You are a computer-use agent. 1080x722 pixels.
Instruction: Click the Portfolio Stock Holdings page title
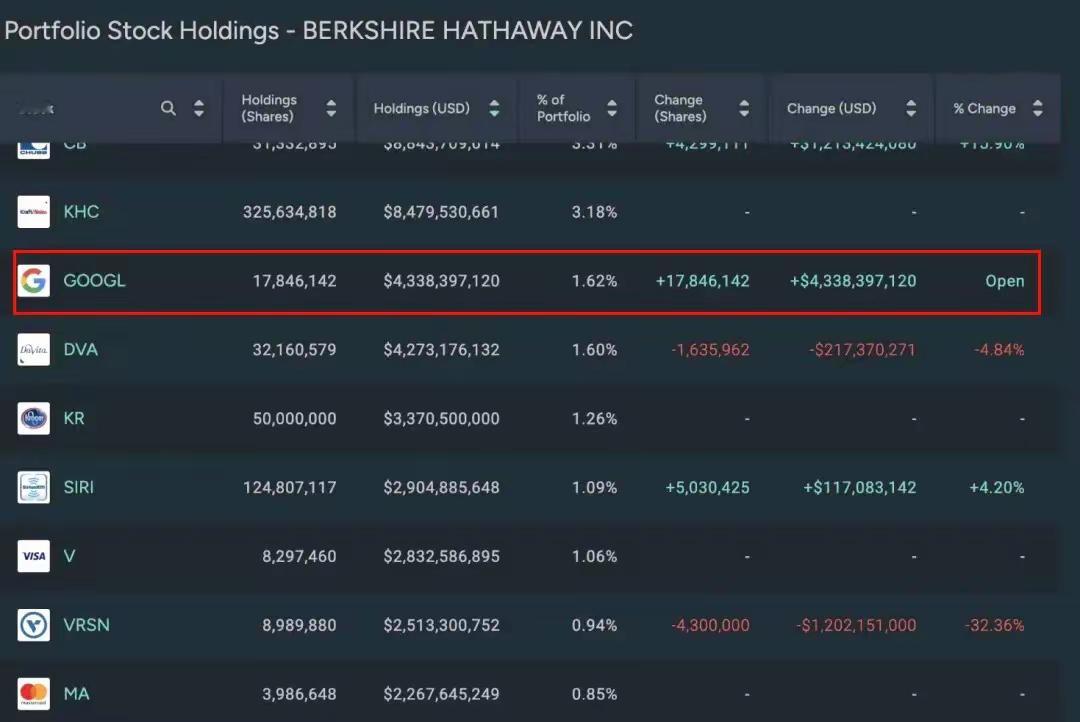(x=319, y=31)
